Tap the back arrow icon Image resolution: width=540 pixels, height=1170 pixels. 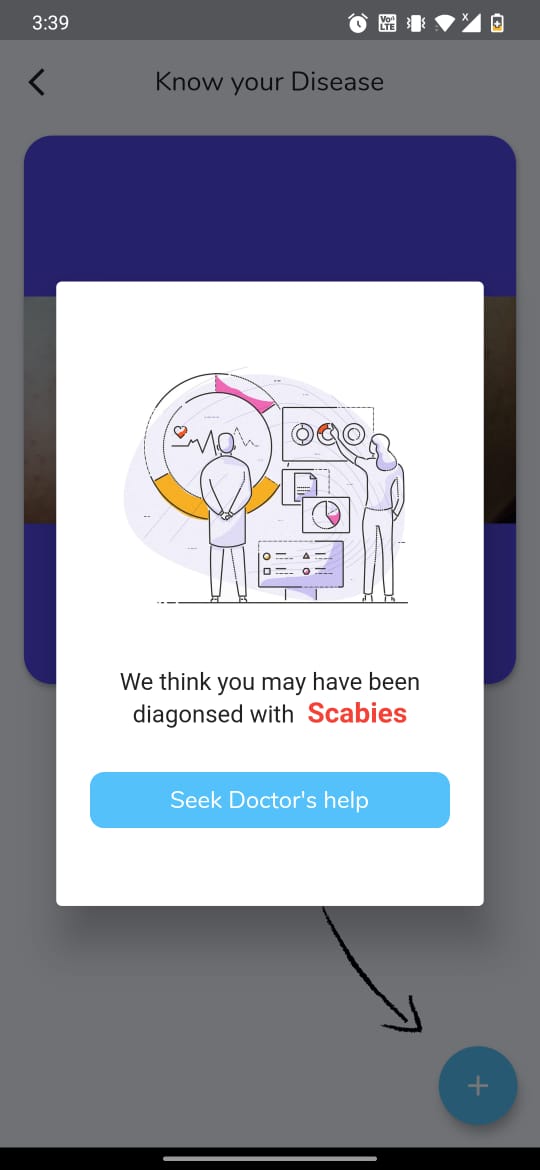(x=37, y=82)
